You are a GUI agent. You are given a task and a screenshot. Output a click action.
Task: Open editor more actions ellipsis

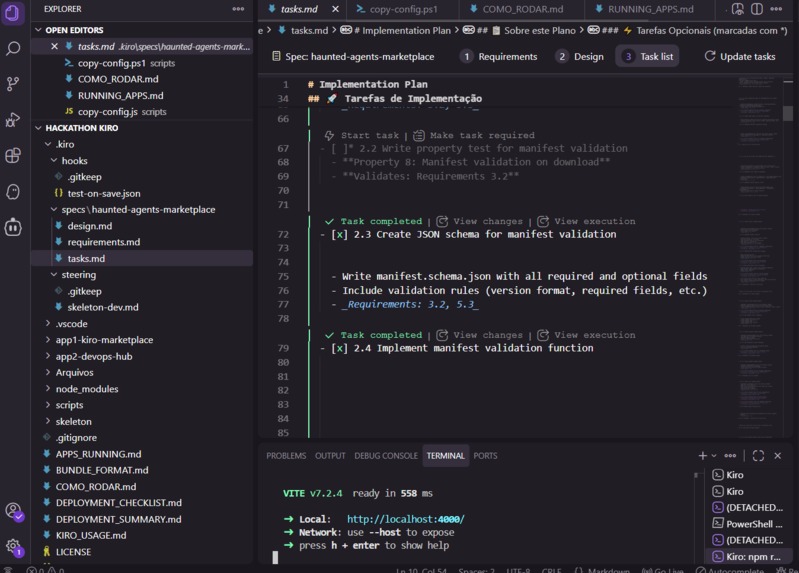tap(776, 9)
